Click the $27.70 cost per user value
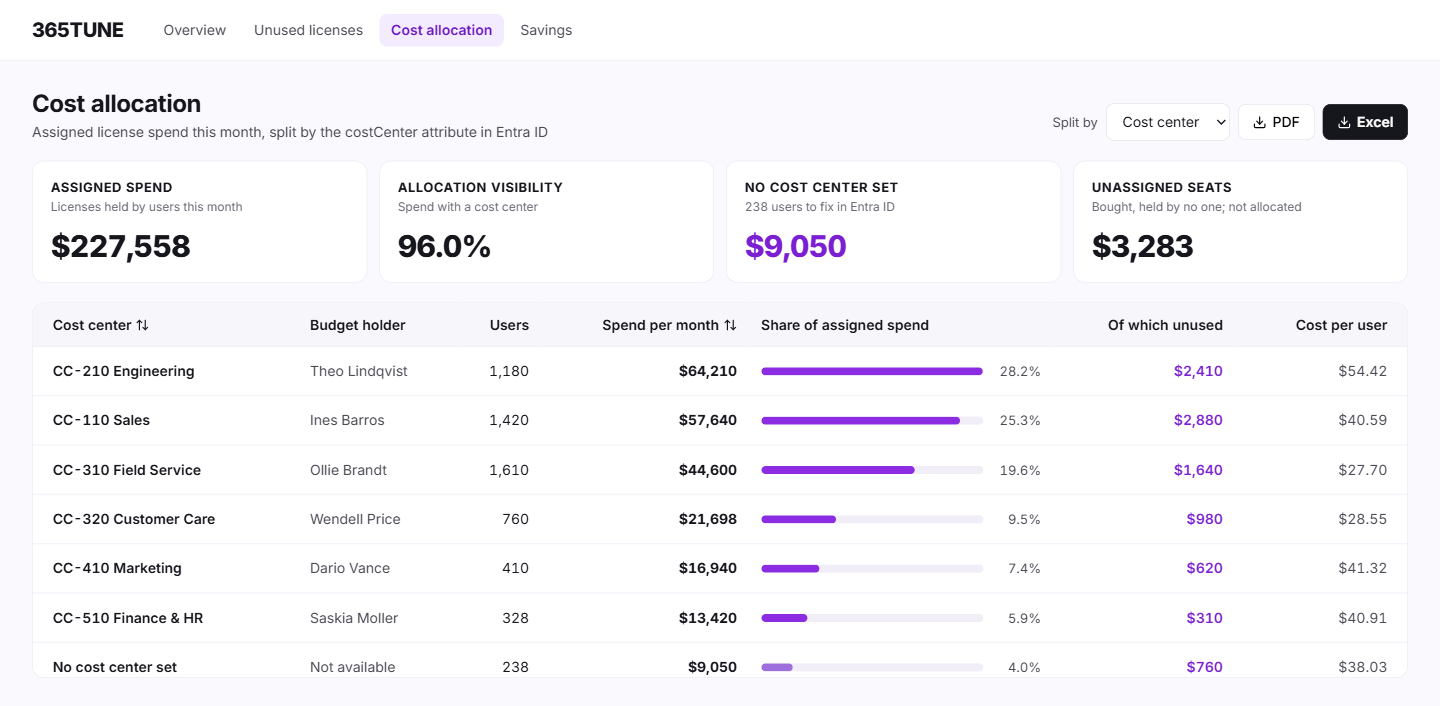 (x=1363, y=470)
